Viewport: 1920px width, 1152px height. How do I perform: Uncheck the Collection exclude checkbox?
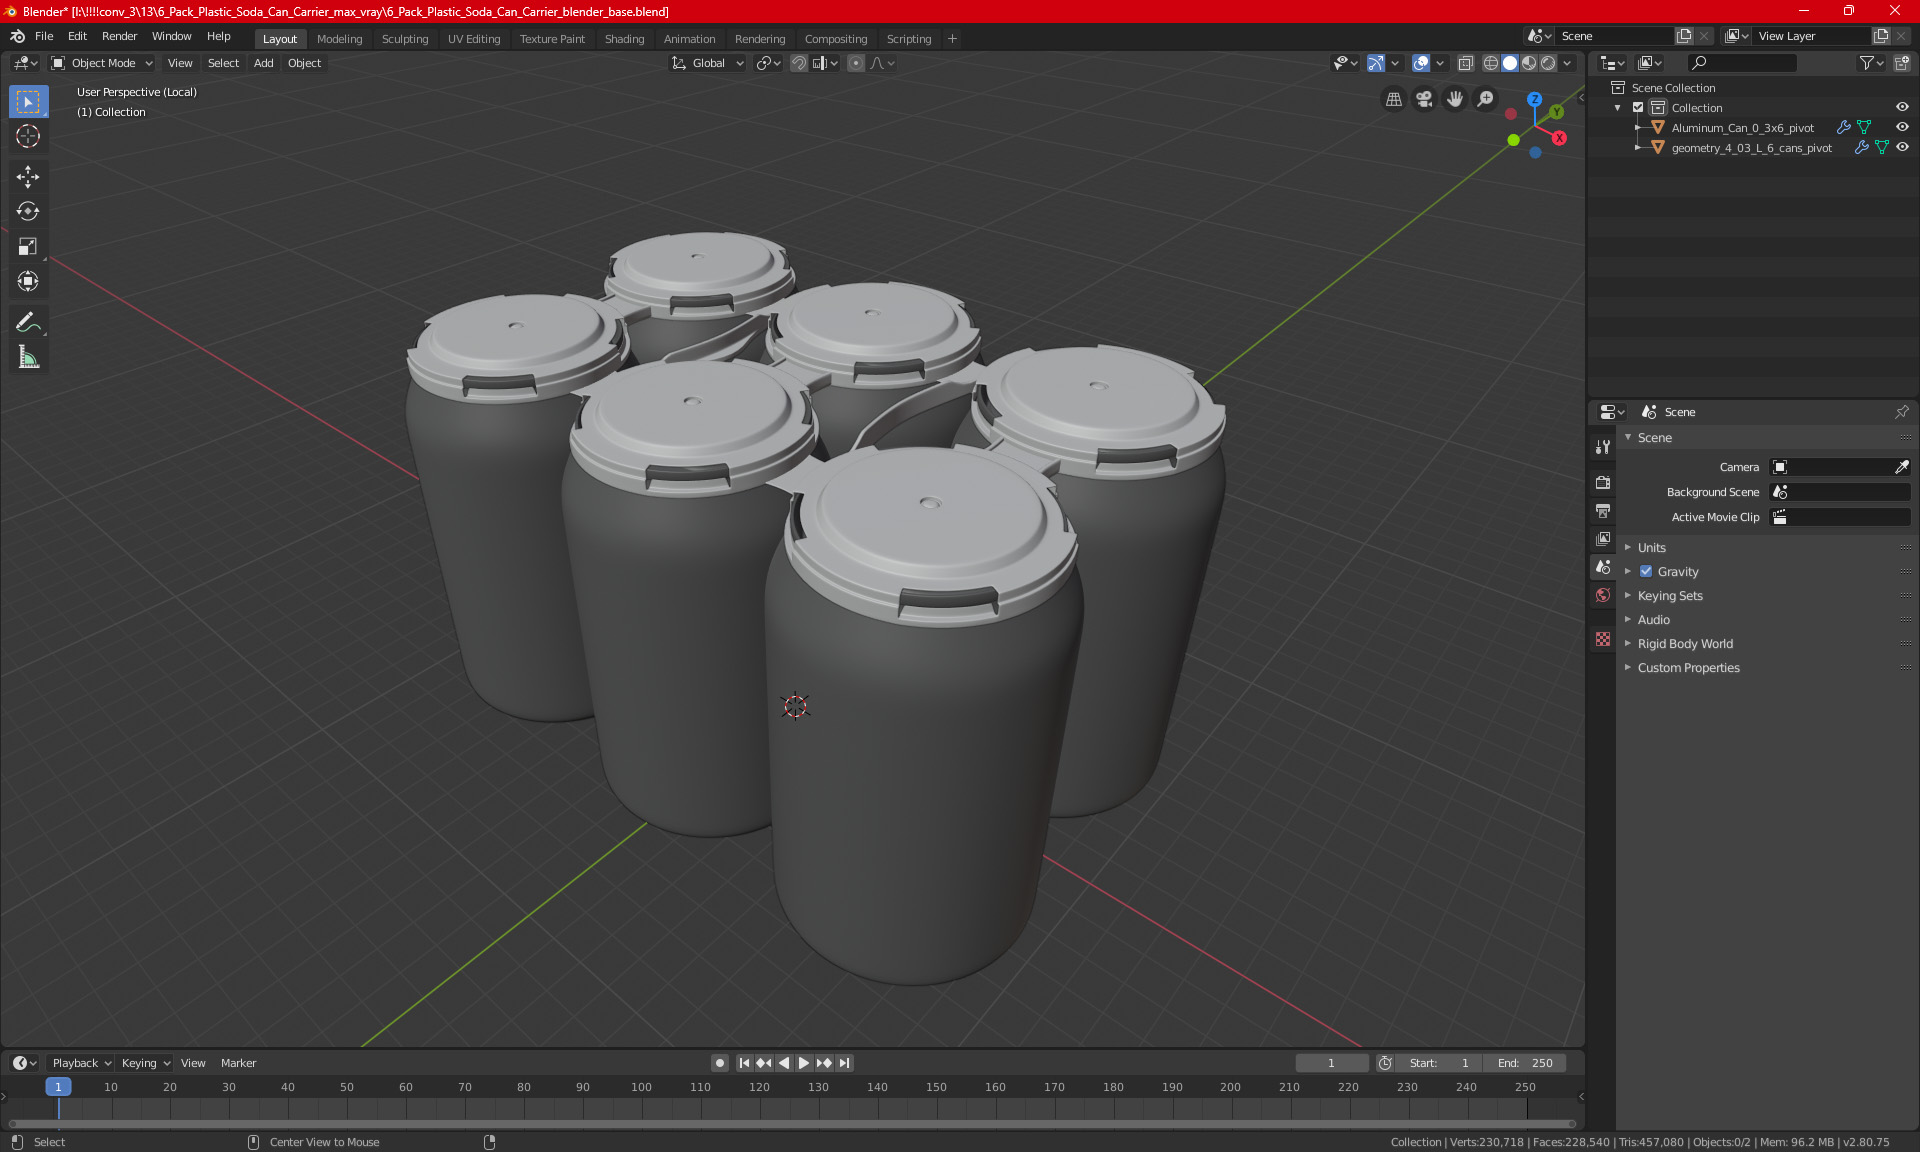(1638, 108)
